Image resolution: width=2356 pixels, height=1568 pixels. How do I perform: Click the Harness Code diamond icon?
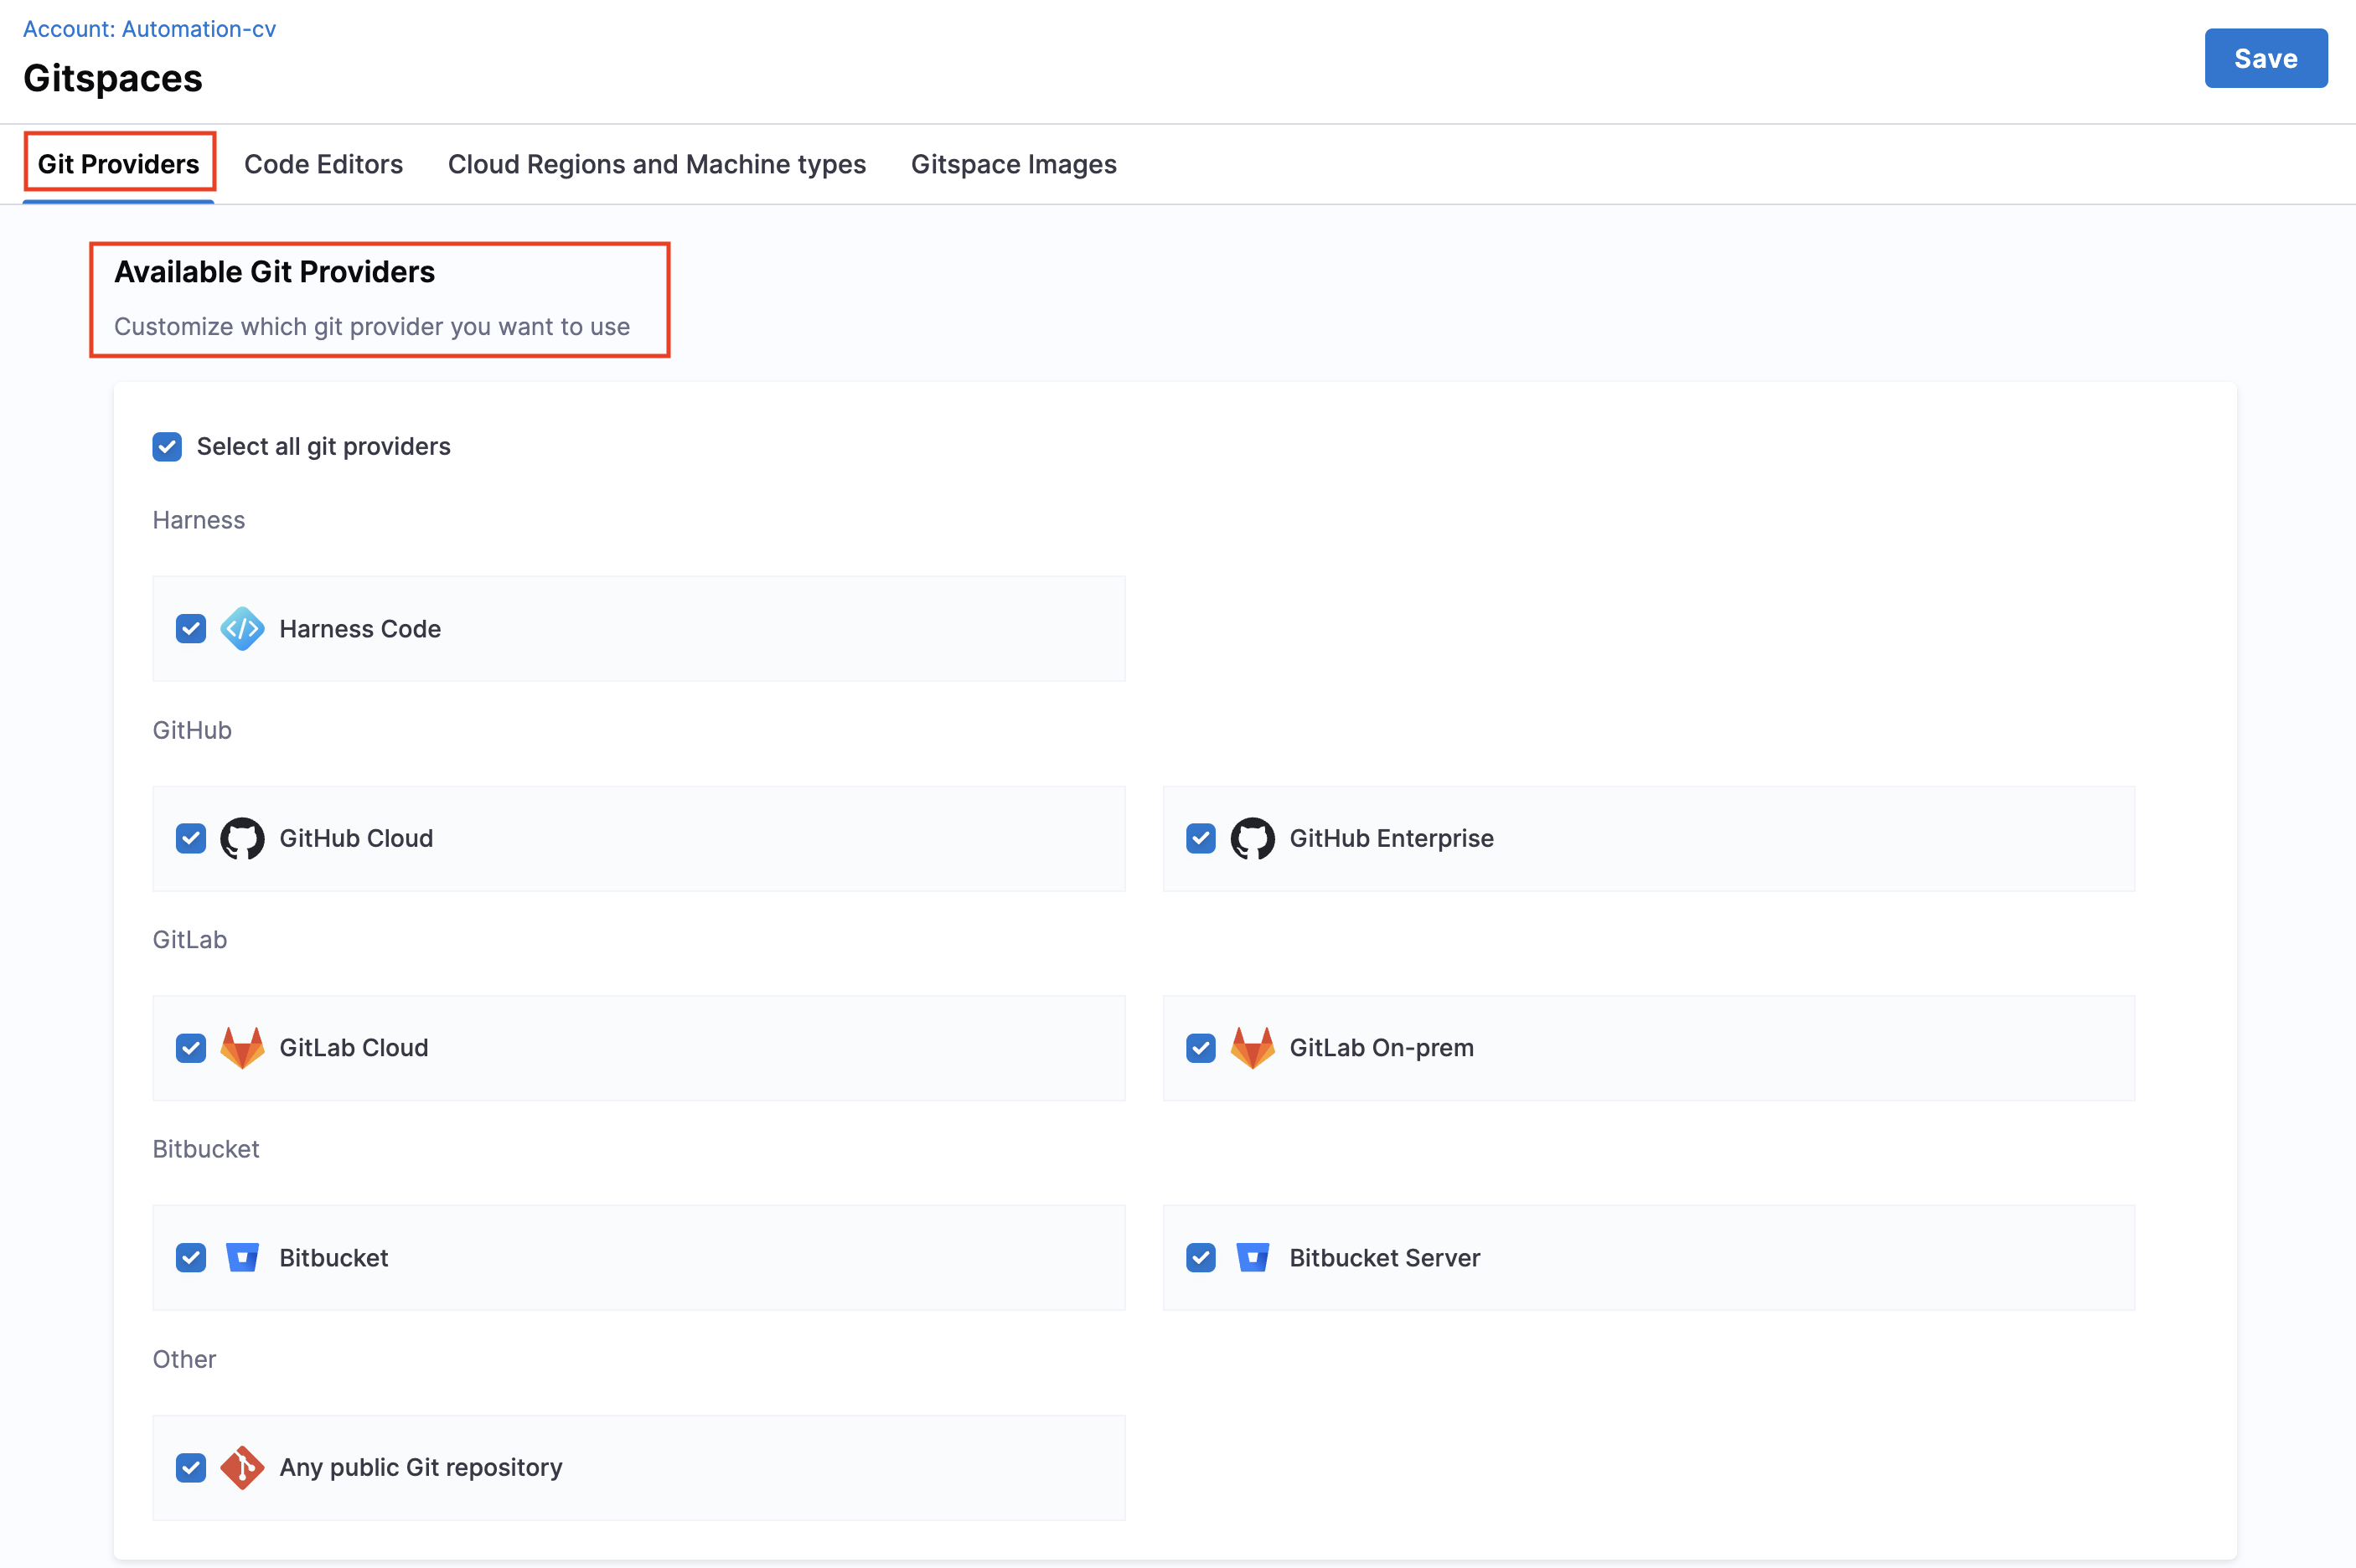[x=242, y=629]
